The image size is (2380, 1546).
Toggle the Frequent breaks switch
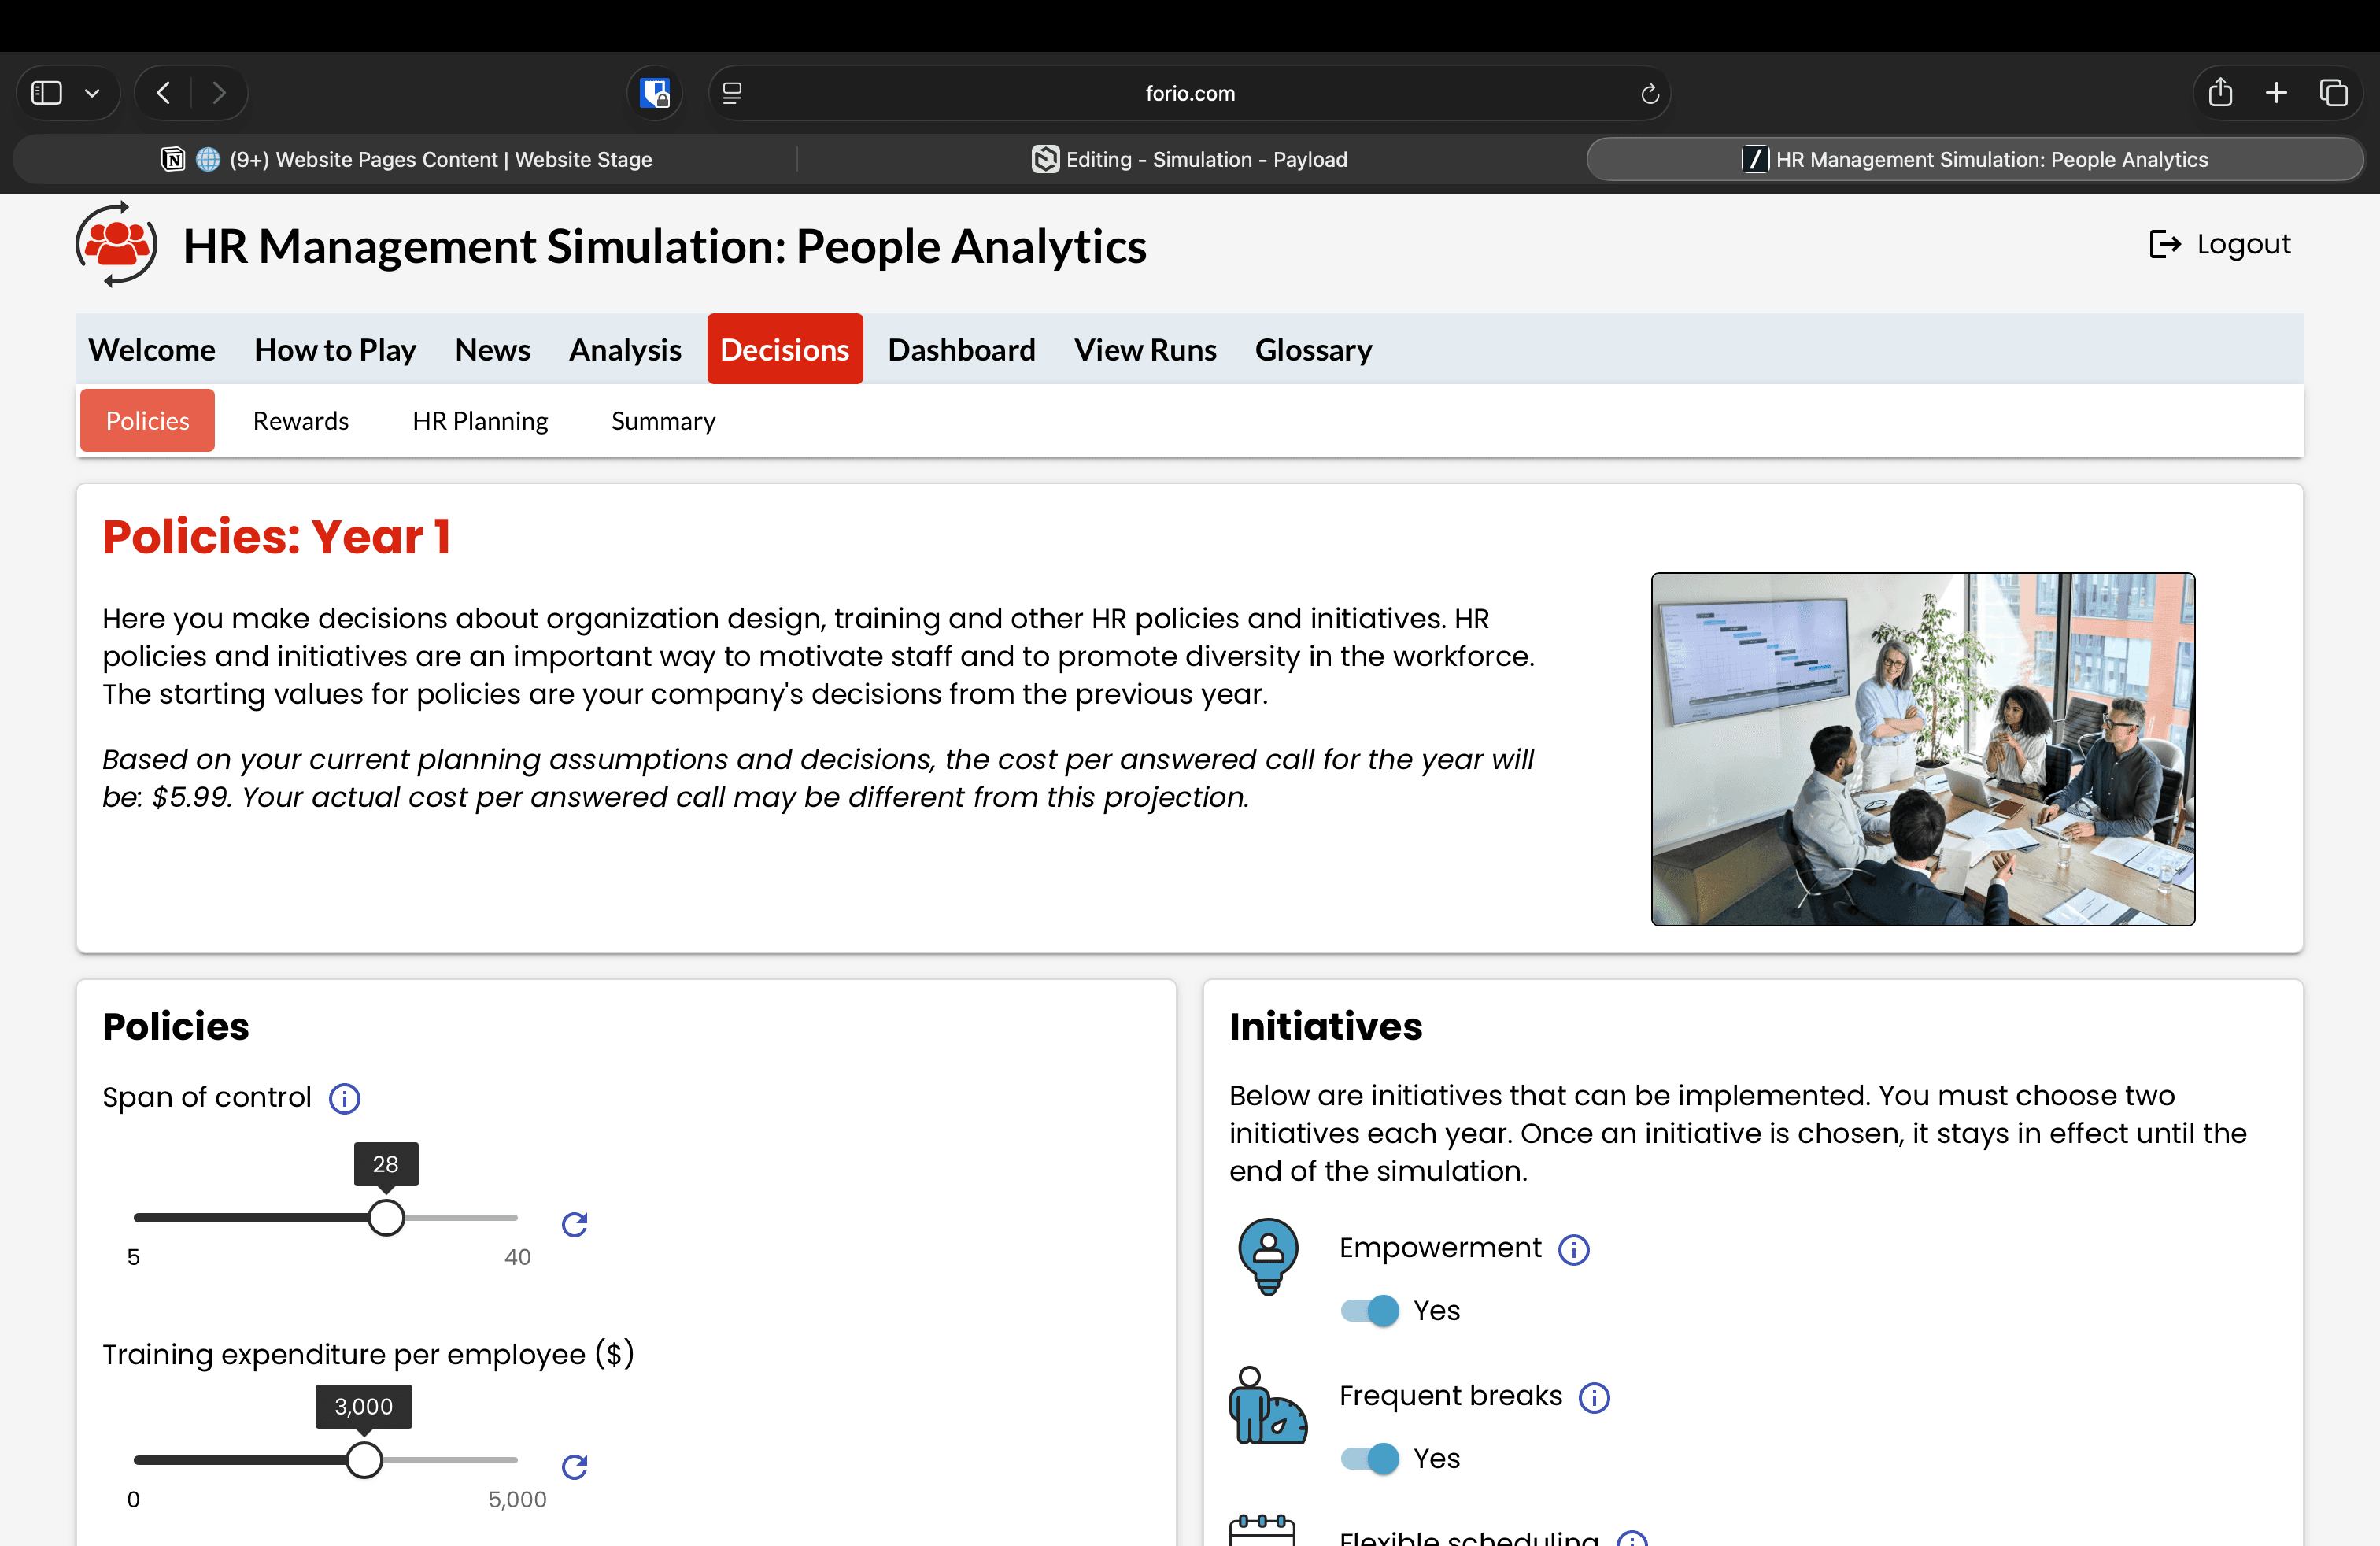1369,1458
